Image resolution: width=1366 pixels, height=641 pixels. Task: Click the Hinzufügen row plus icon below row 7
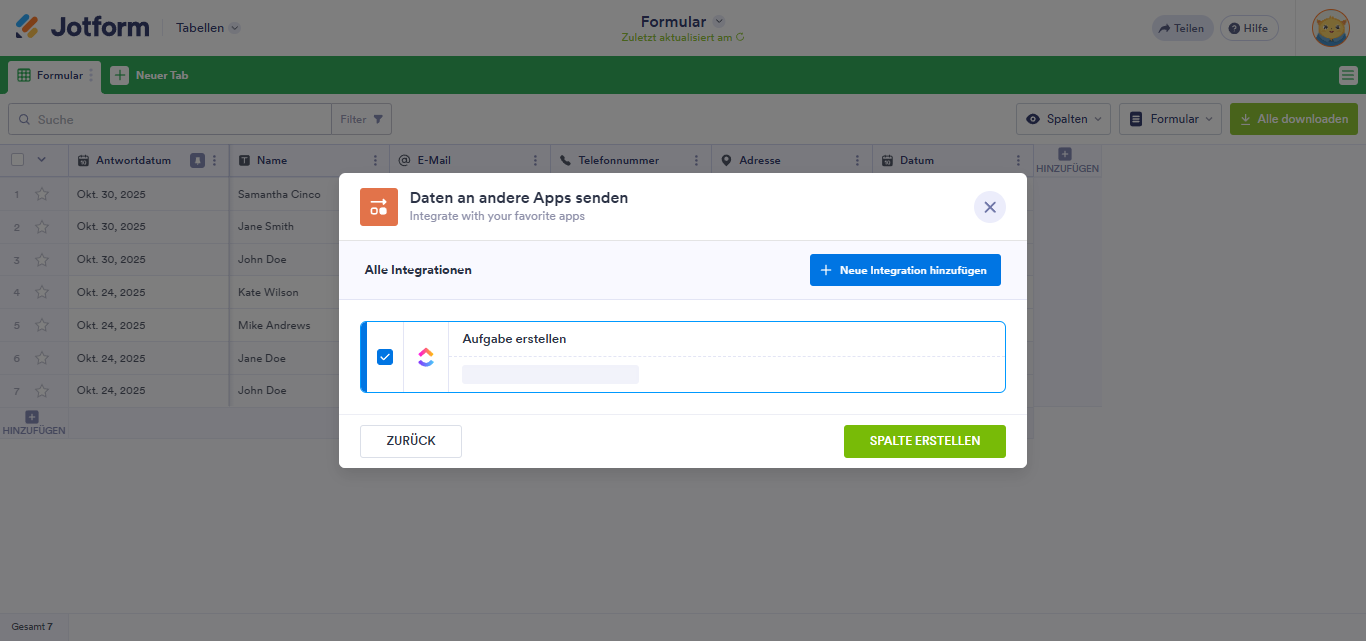(33, 416)
